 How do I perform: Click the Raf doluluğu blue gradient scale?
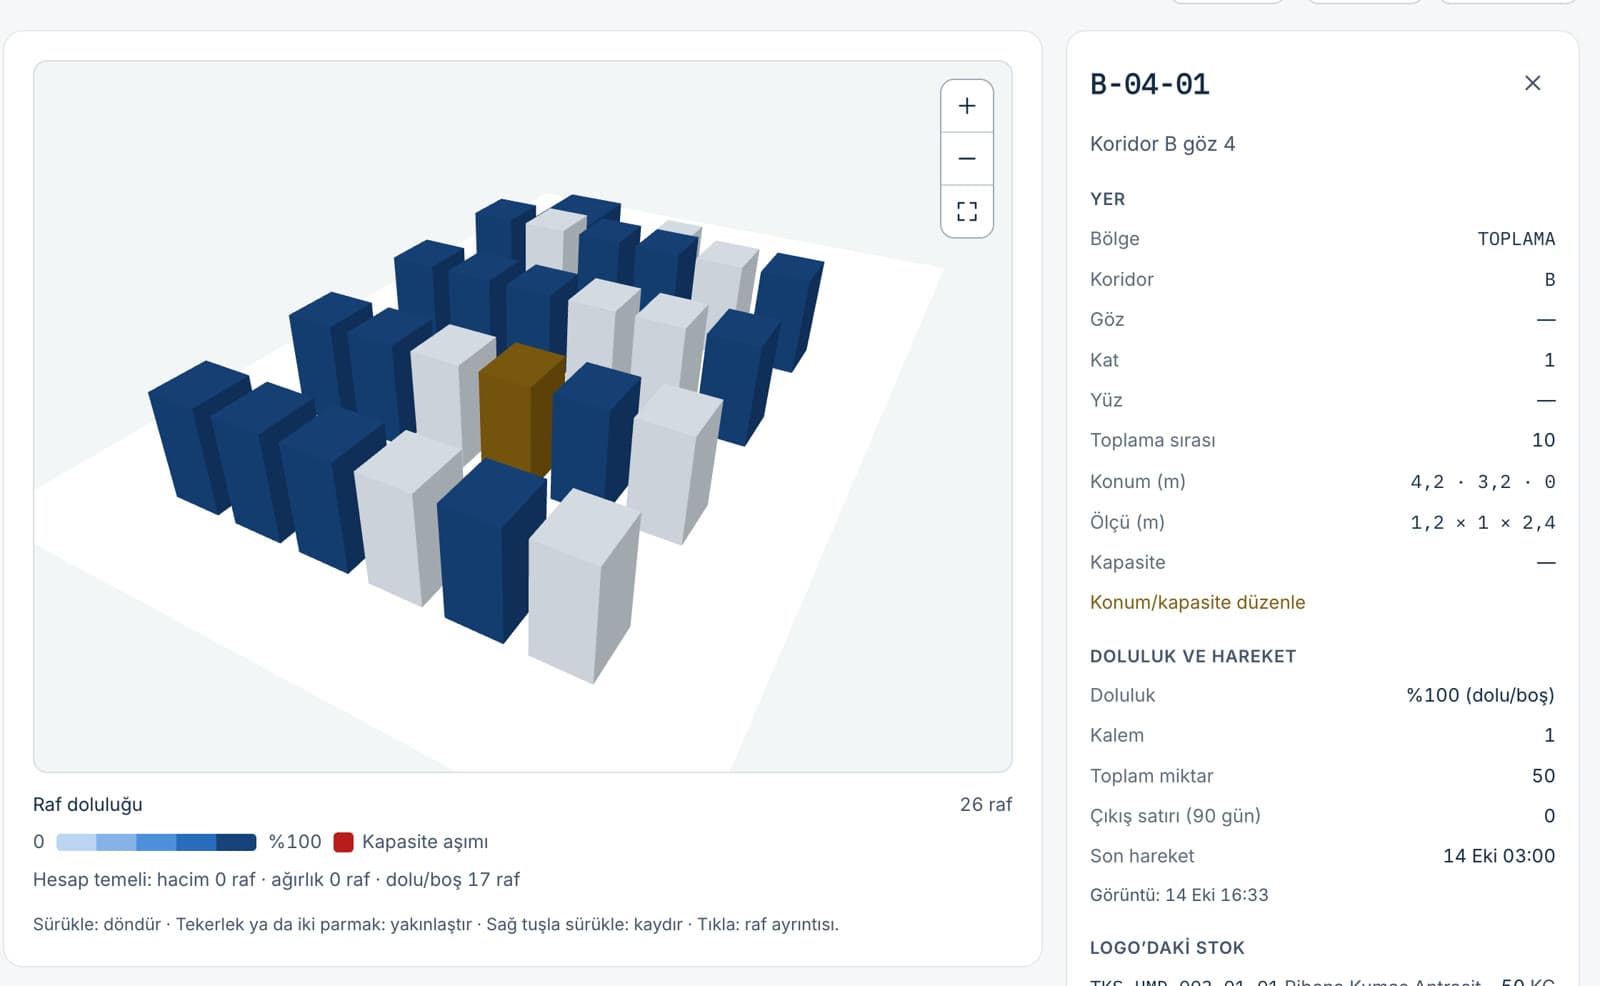tap(156, 842)
